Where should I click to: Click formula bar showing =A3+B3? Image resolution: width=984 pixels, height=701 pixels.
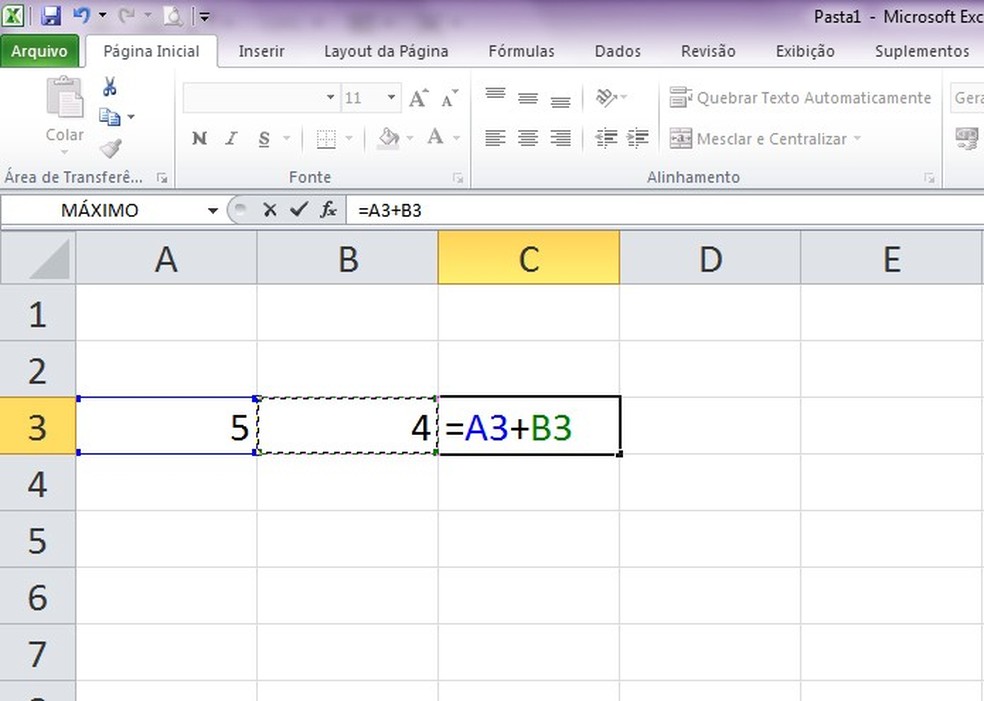pos(665,210)
